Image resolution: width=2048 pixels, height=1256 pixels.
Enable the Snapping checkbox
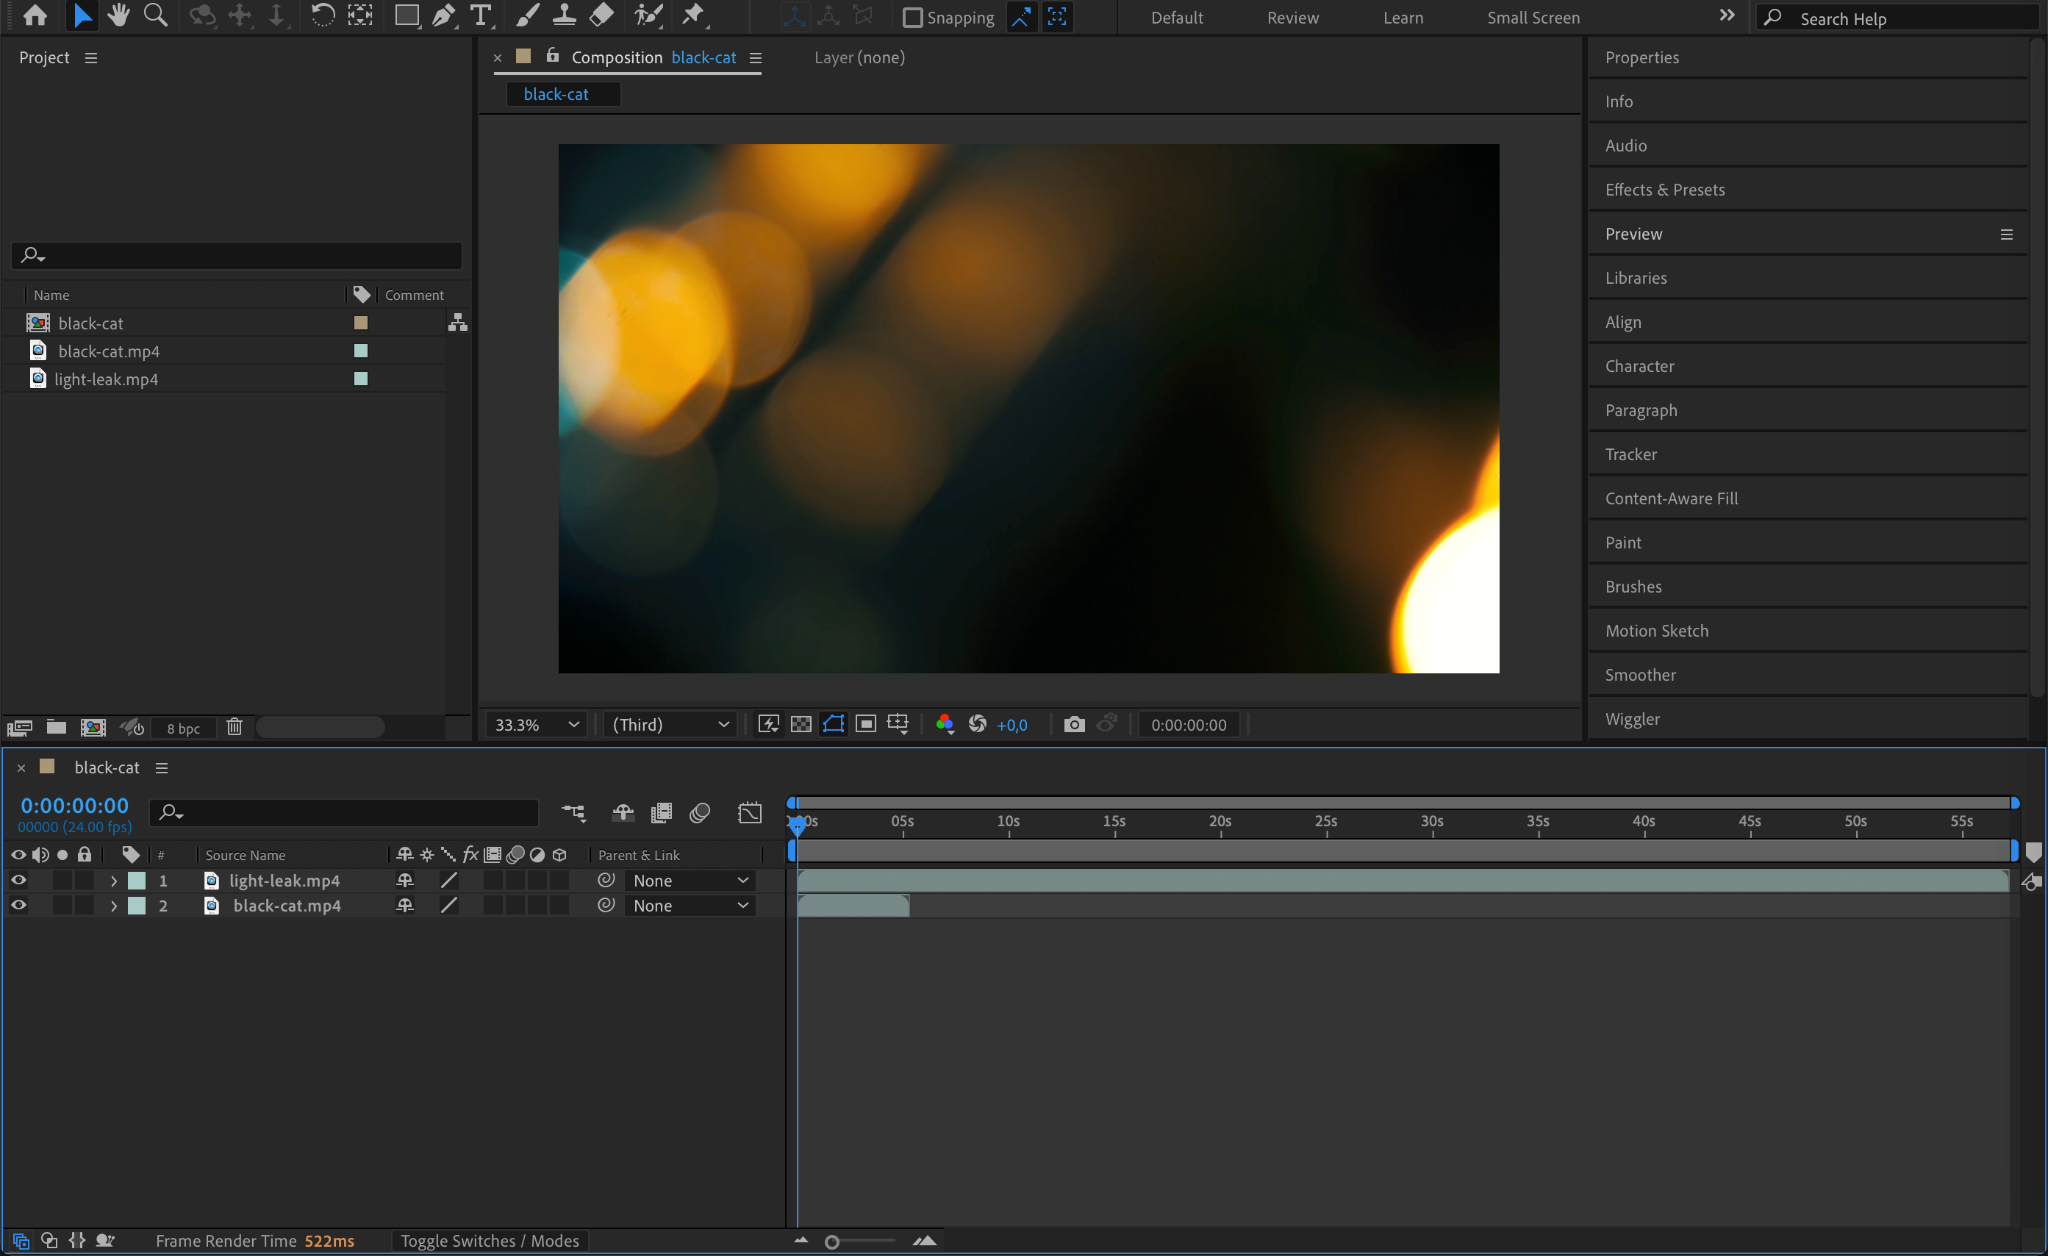coord(912,17)
